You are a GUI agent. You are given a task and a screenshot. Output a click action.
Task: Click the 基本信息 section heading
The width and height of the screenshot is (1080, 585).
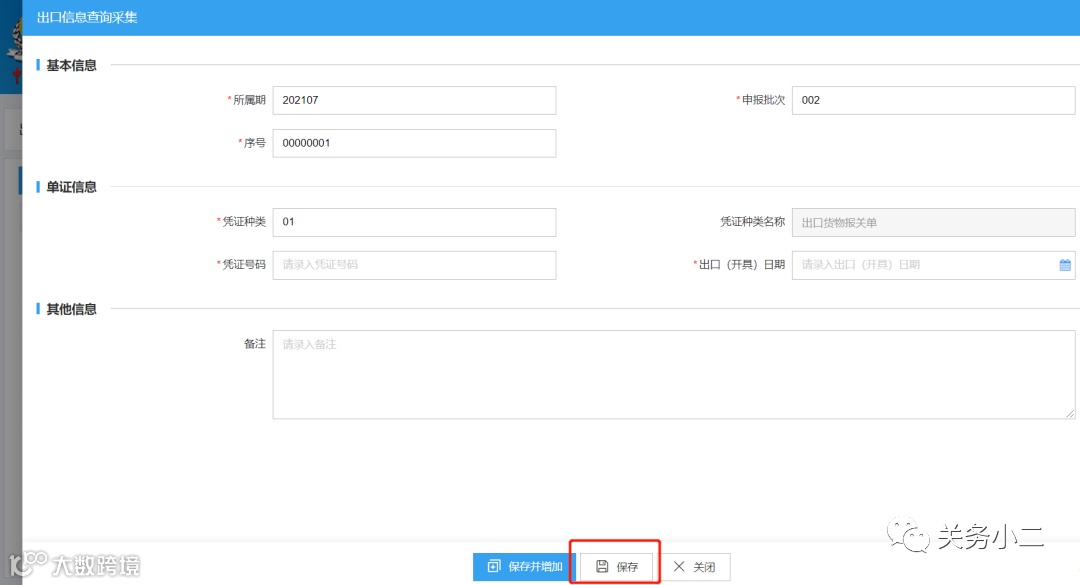[71, 65]
